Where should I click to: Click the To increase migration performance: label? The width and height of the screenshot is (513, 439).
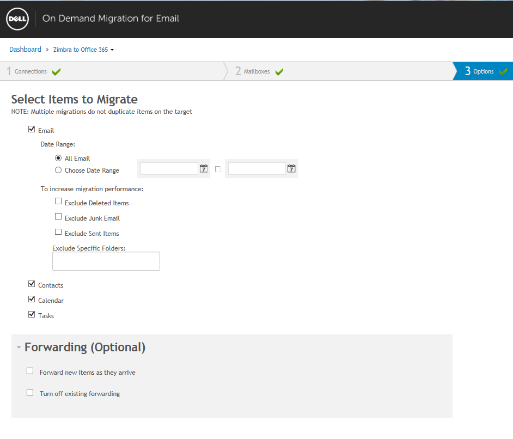tap(92, 189)
